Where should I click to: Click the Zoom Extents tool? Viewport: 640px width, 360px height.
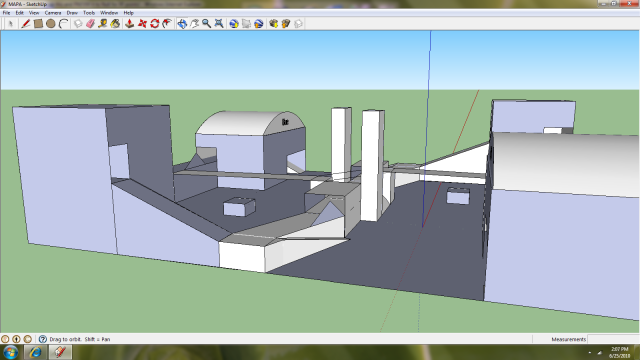(219, 24)
